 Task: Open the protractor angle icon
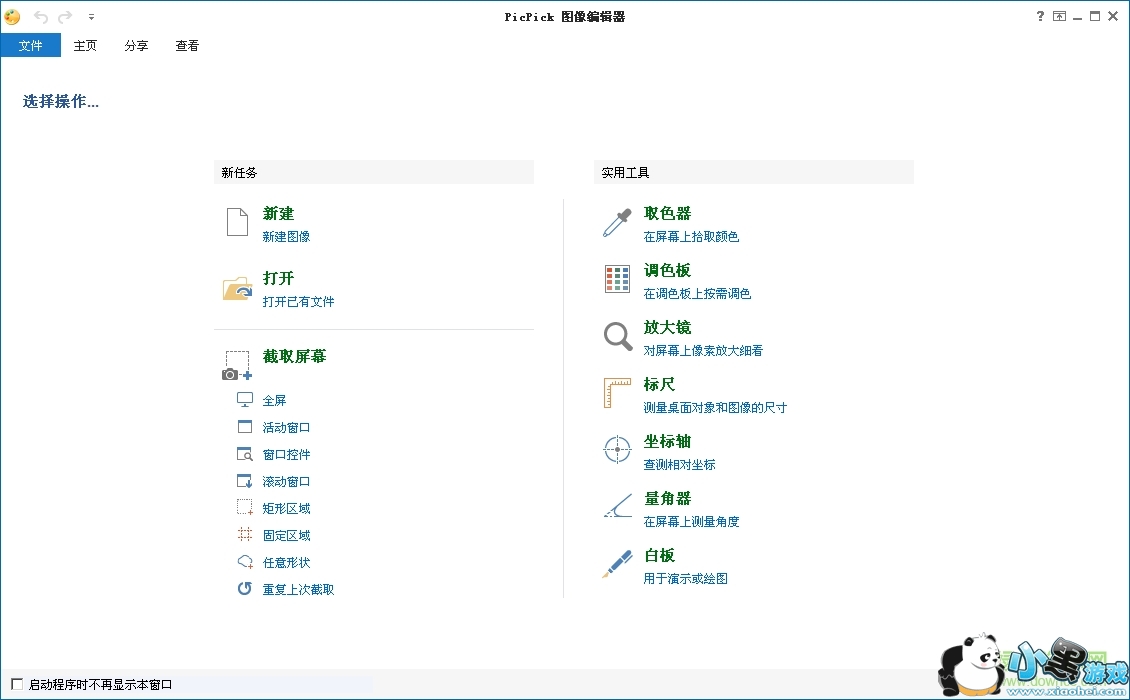coord(617,507)
